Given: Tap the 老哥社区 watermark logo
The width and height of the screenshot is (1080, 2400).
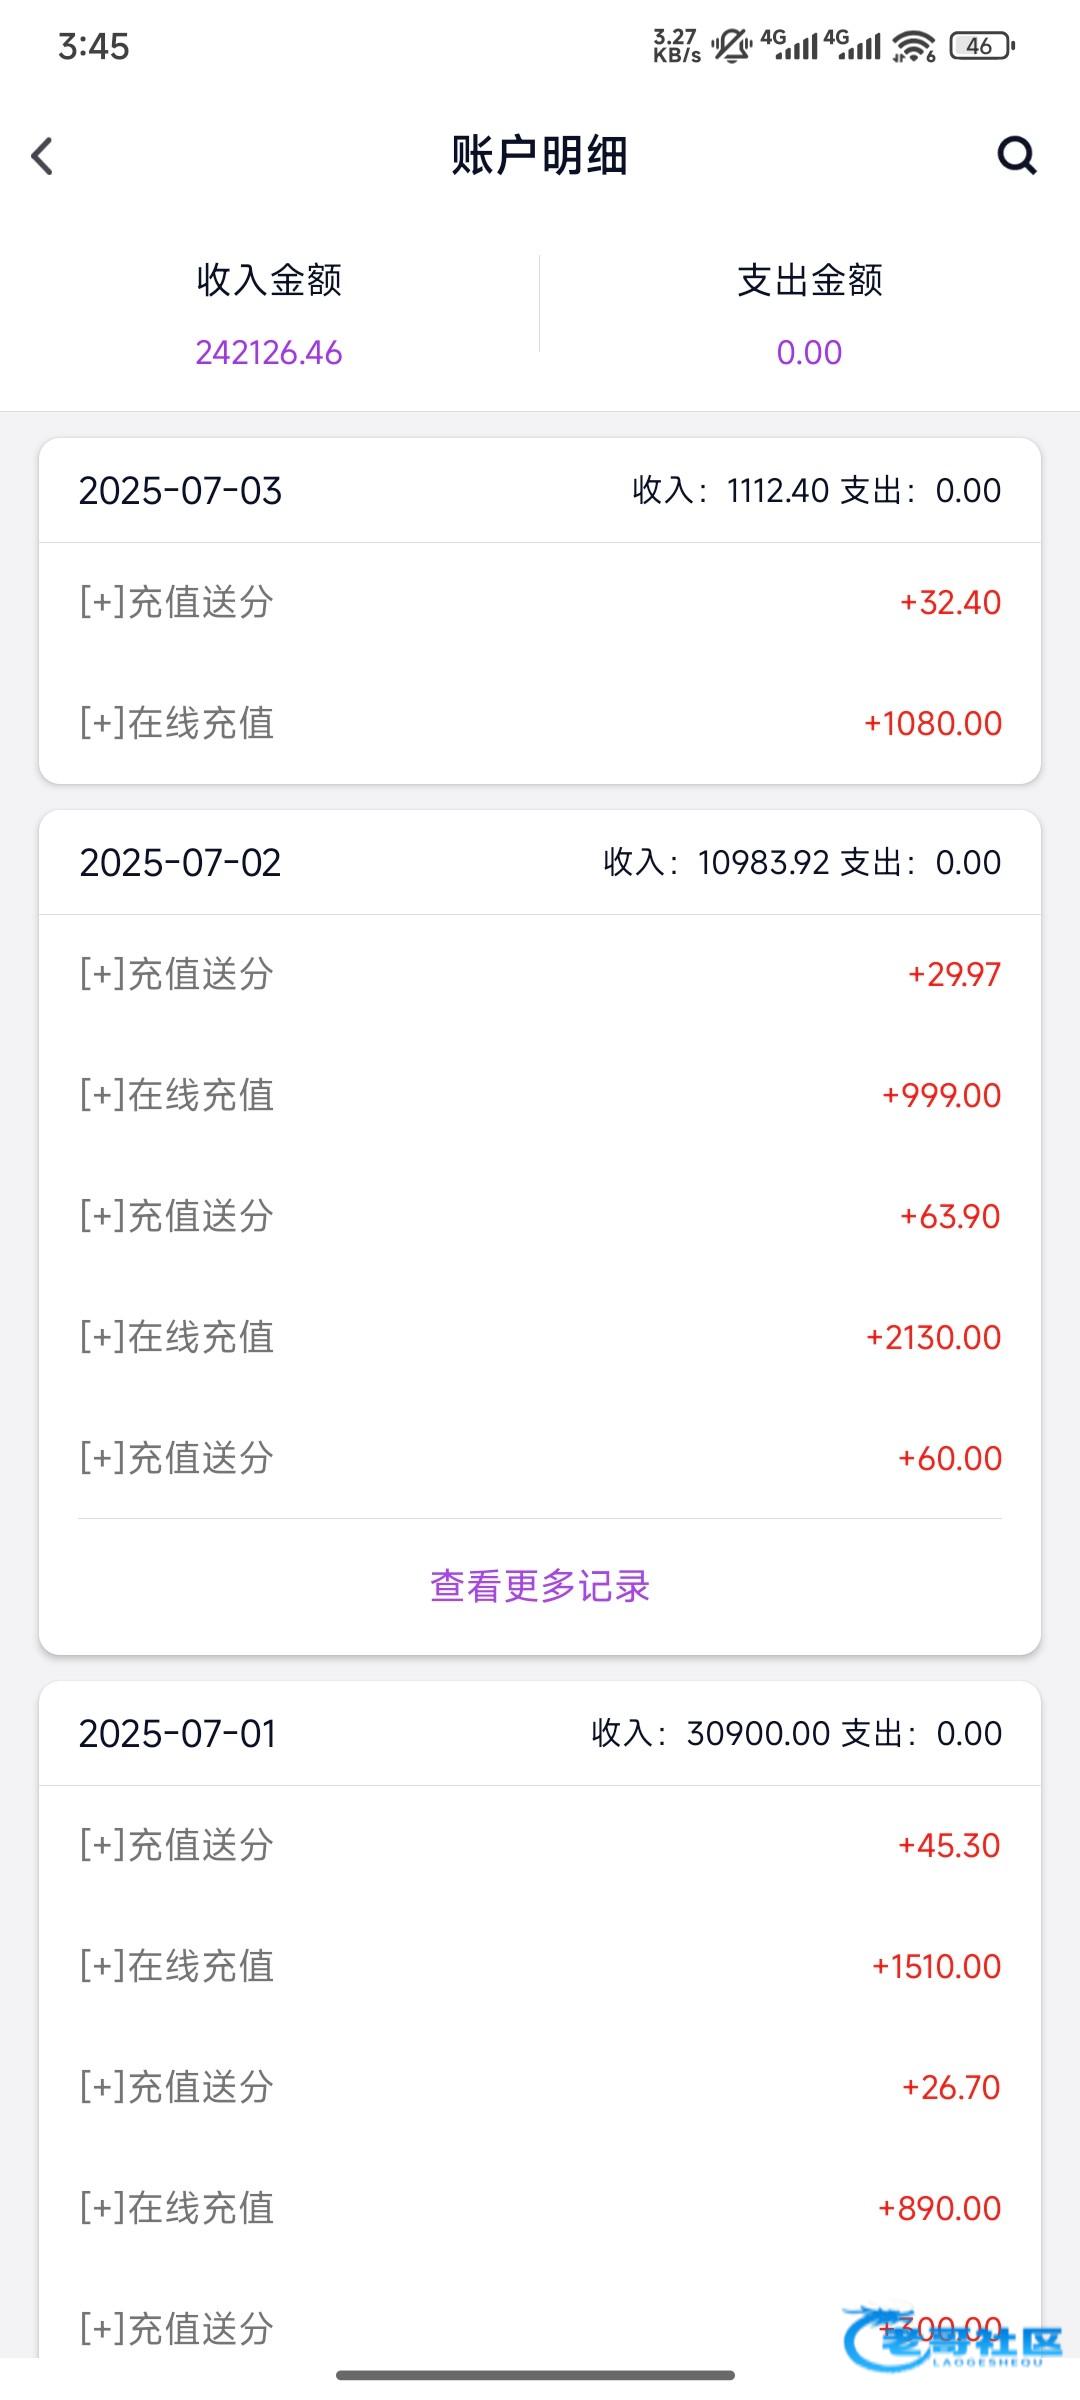Looking at the screenshot, I should point(952,2338).
